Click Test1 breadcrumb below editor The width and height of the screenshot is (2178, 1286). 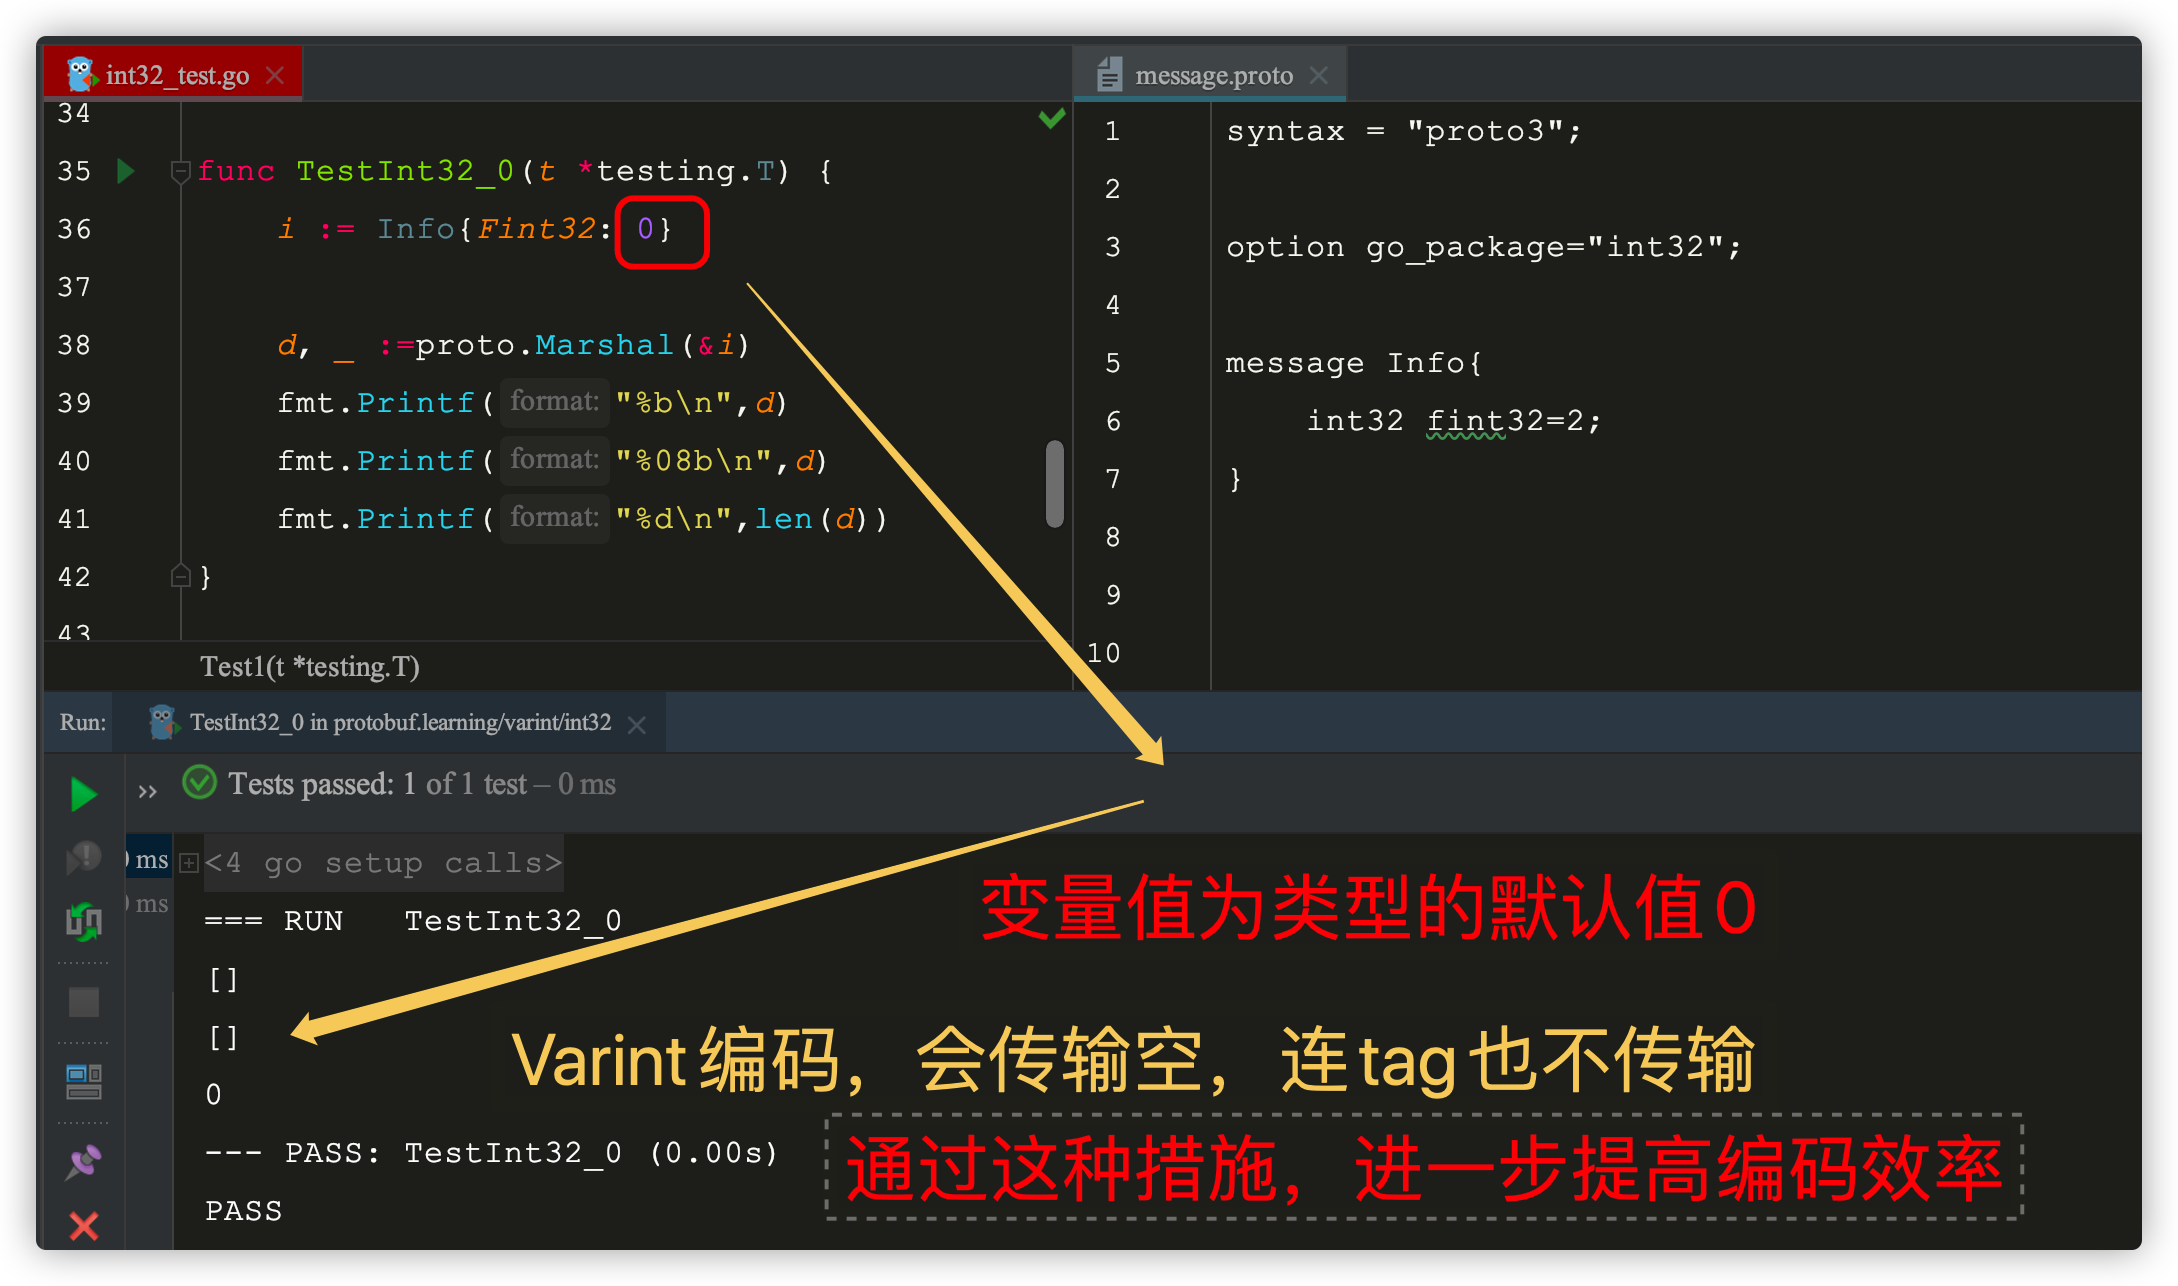click(x=309, y=667)
